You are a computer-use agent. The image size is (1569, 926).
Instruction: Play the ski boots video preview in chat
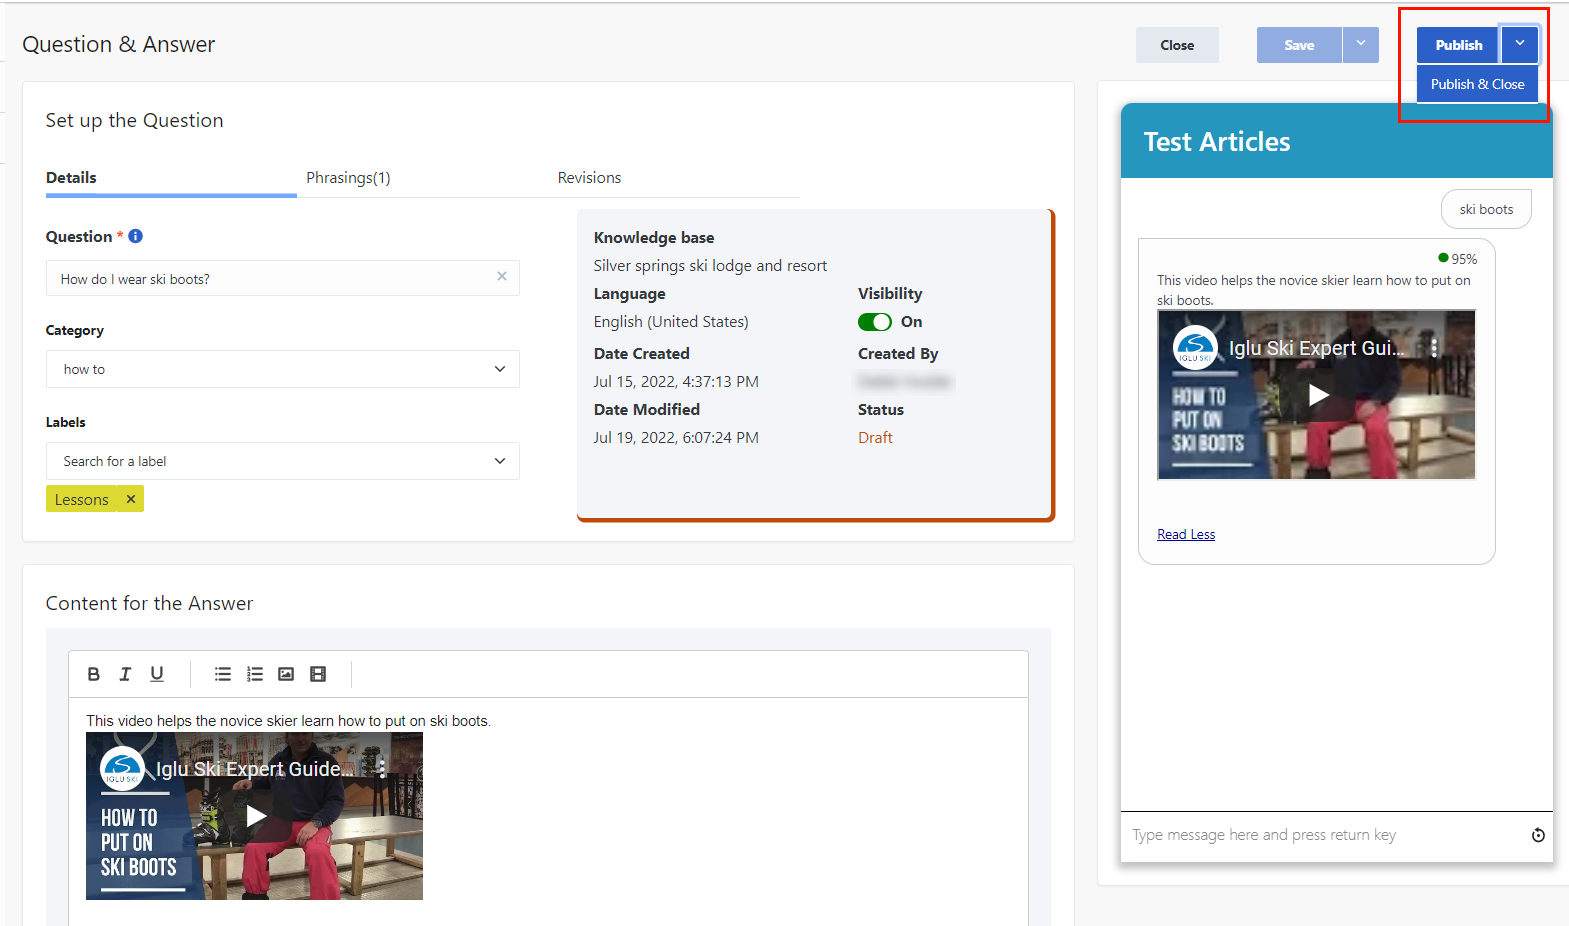pyautogui.click(x=1319, y=395)
